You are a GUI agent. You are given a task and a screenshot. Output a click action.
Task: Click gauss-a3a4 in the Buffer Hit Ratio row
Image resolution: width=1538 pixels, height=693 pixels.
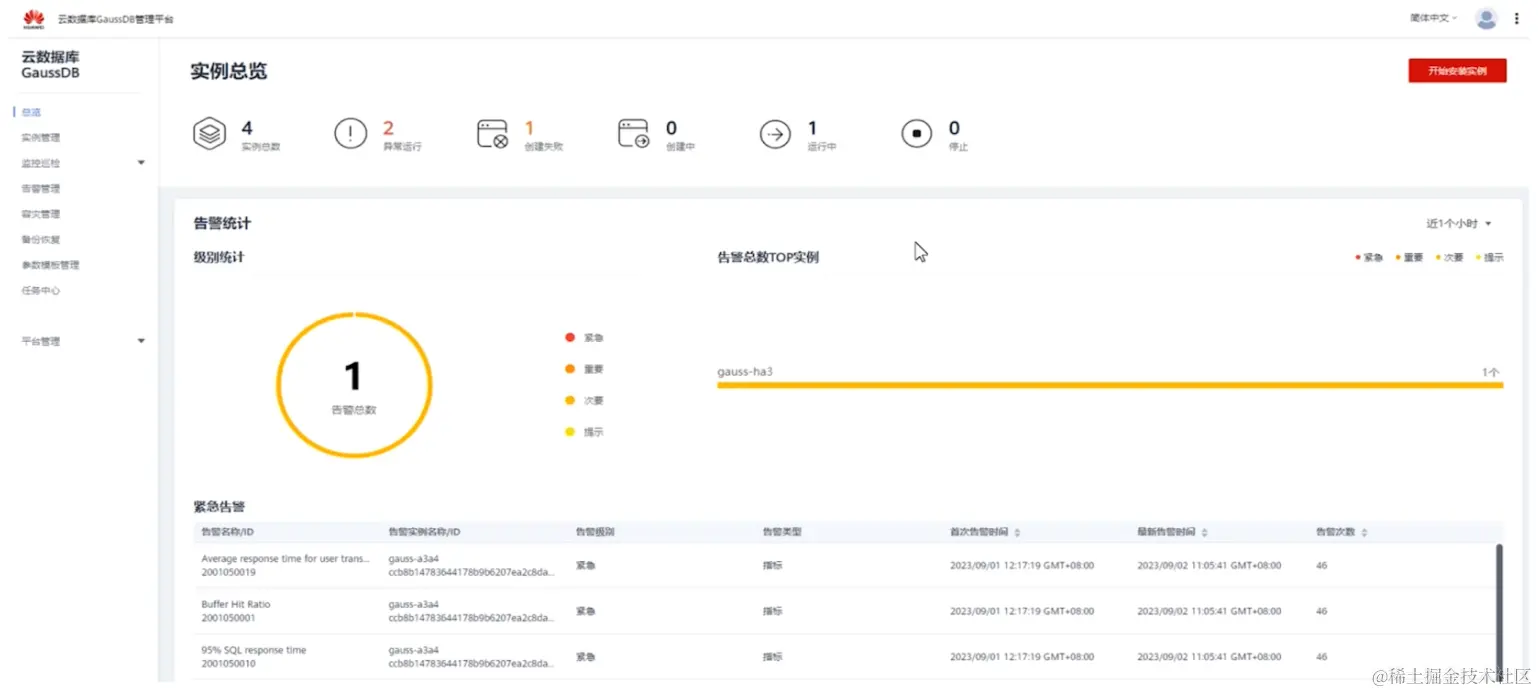click(x=413, y=605)
